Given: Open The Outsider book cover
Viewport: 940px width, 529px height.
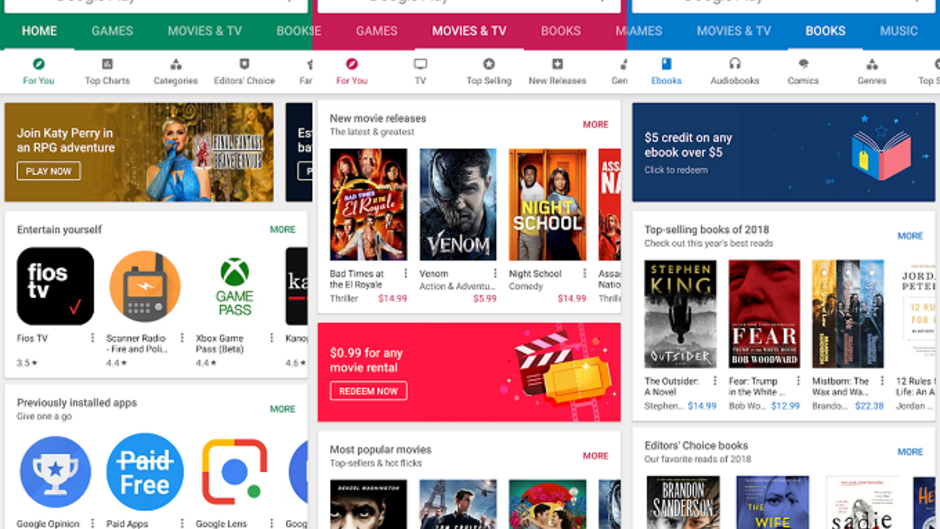Looking at the screenshot, I should click(x=680, y=314).
